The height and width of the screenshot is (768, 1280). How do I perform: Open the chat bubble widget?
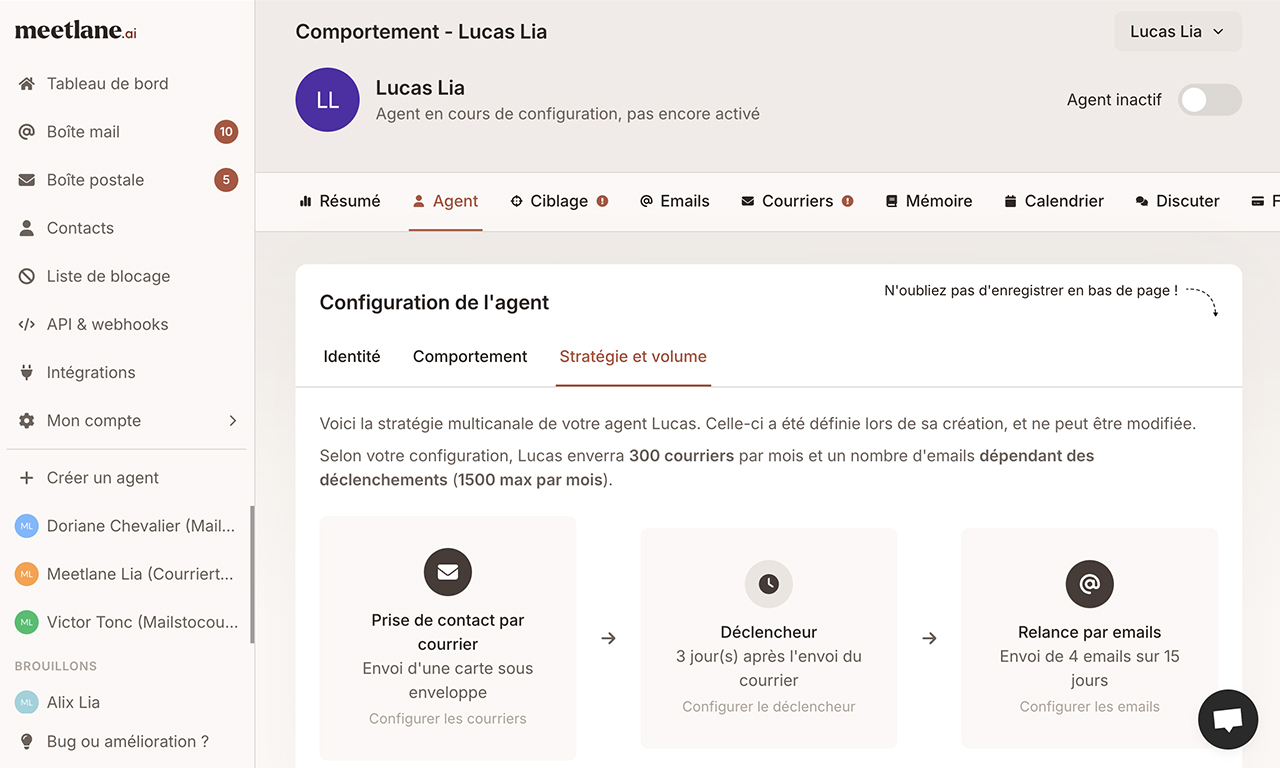1228,719
